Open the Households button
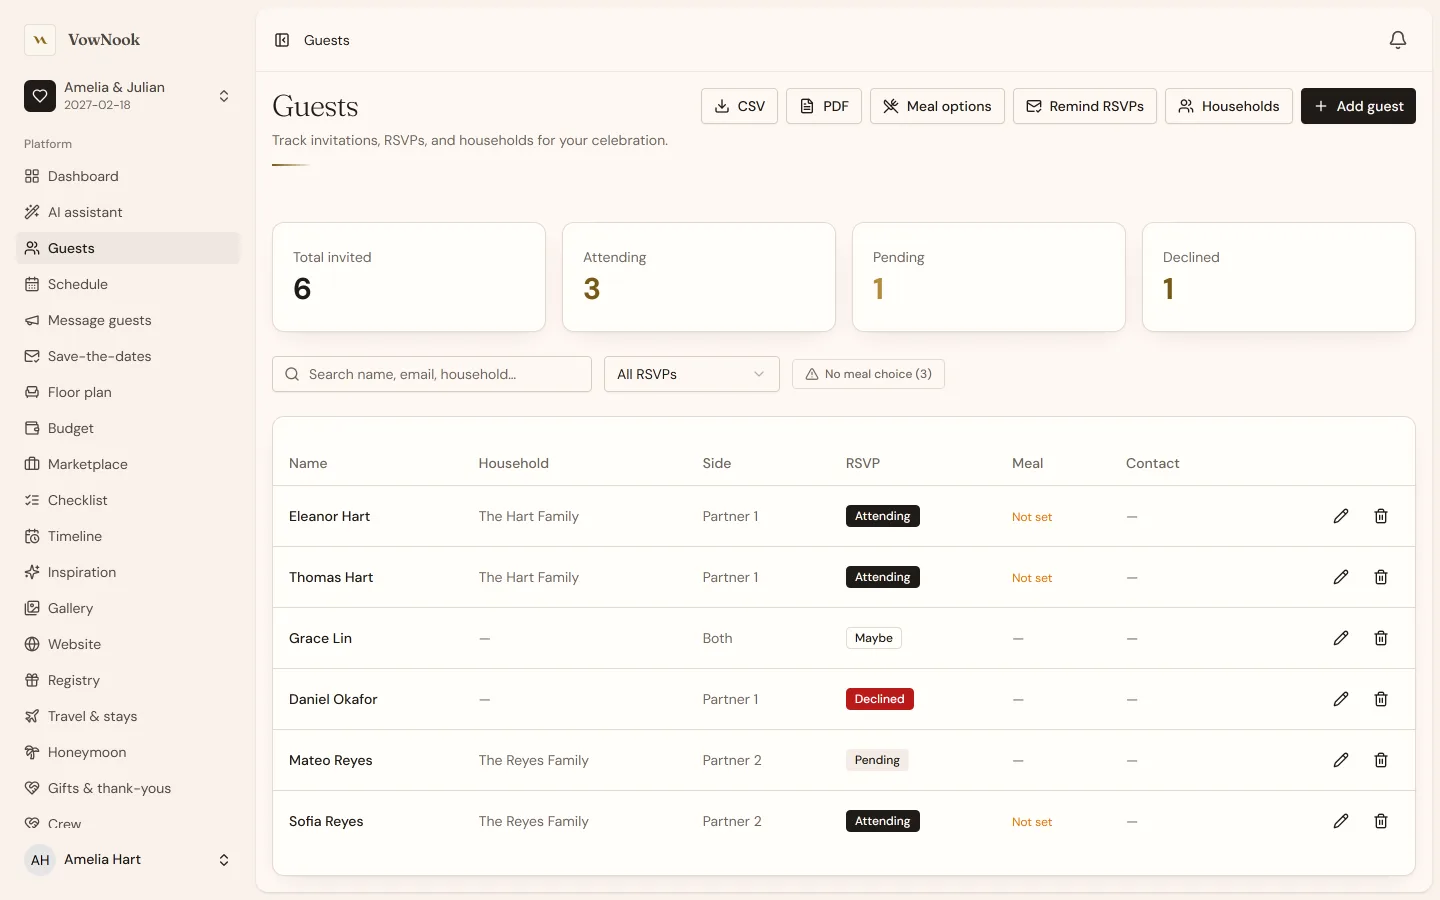The image size is (1440, 900). click(x=1229, y=106)
